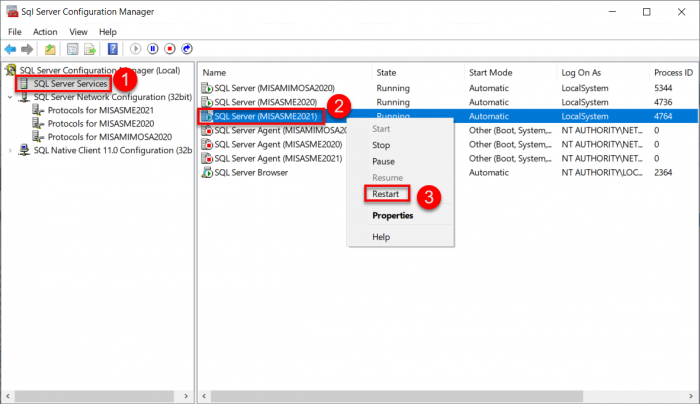
Task: Click the SQL Server Services tree icon
Action: [x=24, y=83]
